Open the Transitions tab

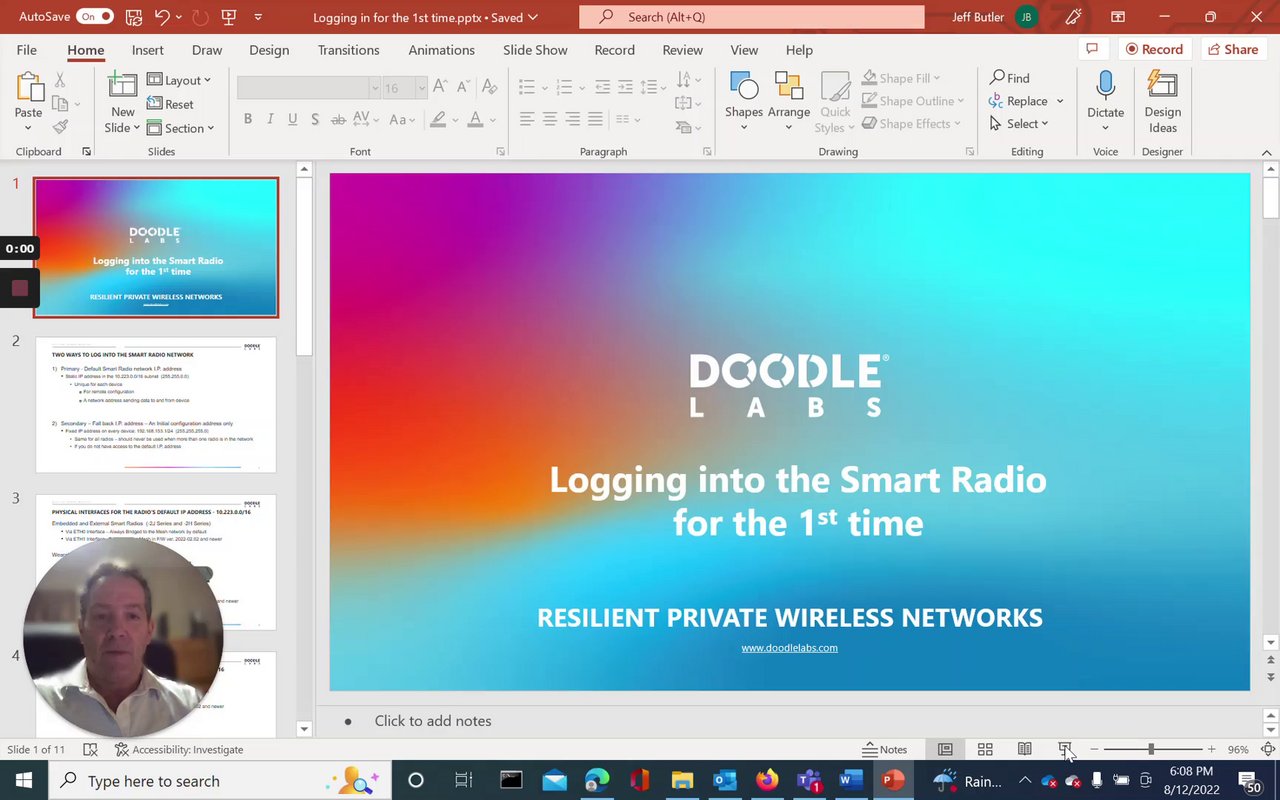[348, 50]
